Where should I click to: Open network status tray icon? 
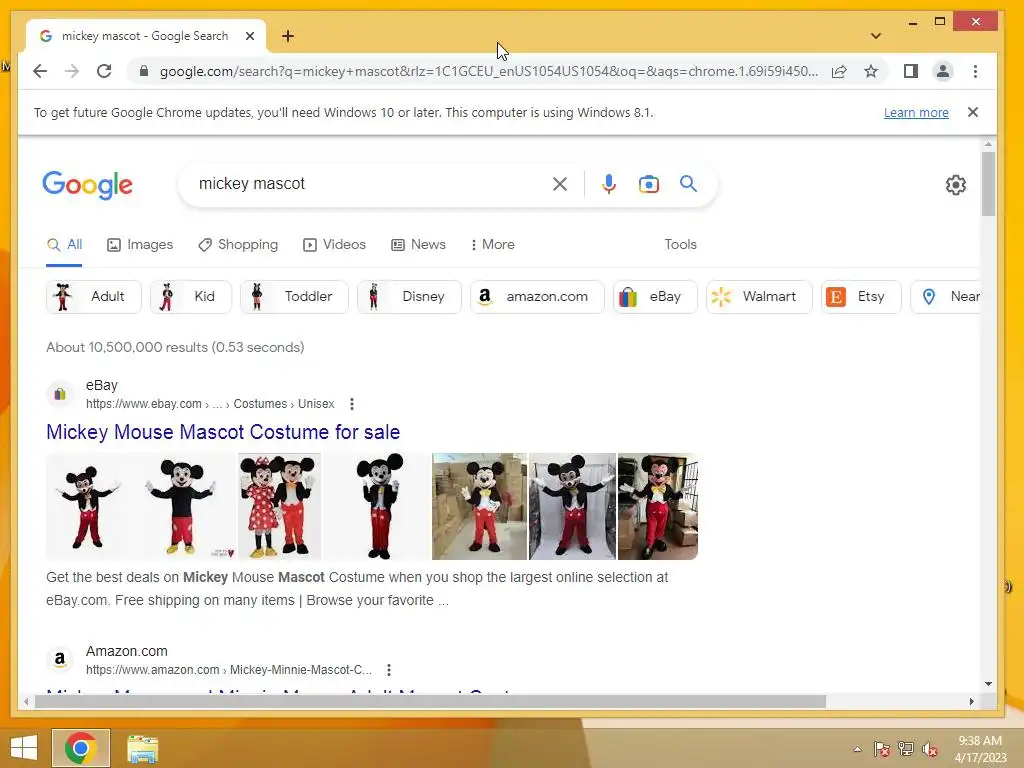(x=906, y=749)
